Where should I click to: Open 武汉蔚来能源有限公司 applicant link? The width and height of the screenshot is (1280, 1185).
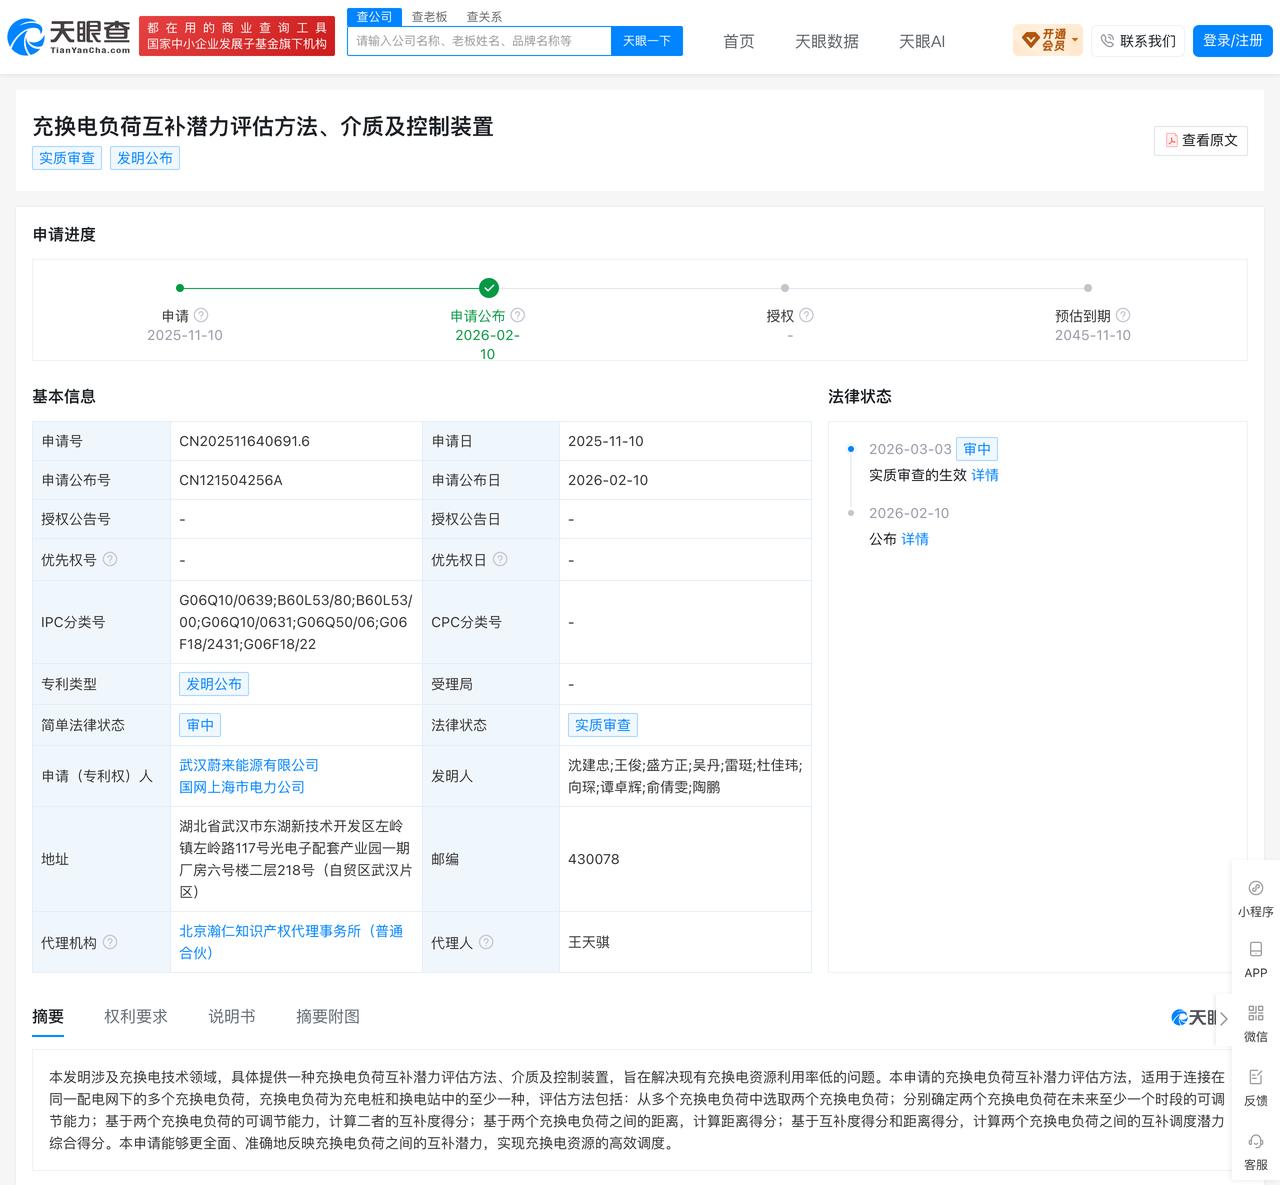pos(249,765)
